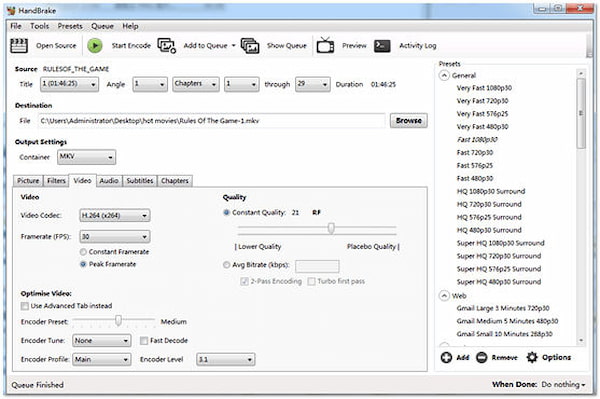Image resolution: width=600 pixels, height=399 pixels.
Task: Click the Show Queue label
Action: (x=287, y=46)
